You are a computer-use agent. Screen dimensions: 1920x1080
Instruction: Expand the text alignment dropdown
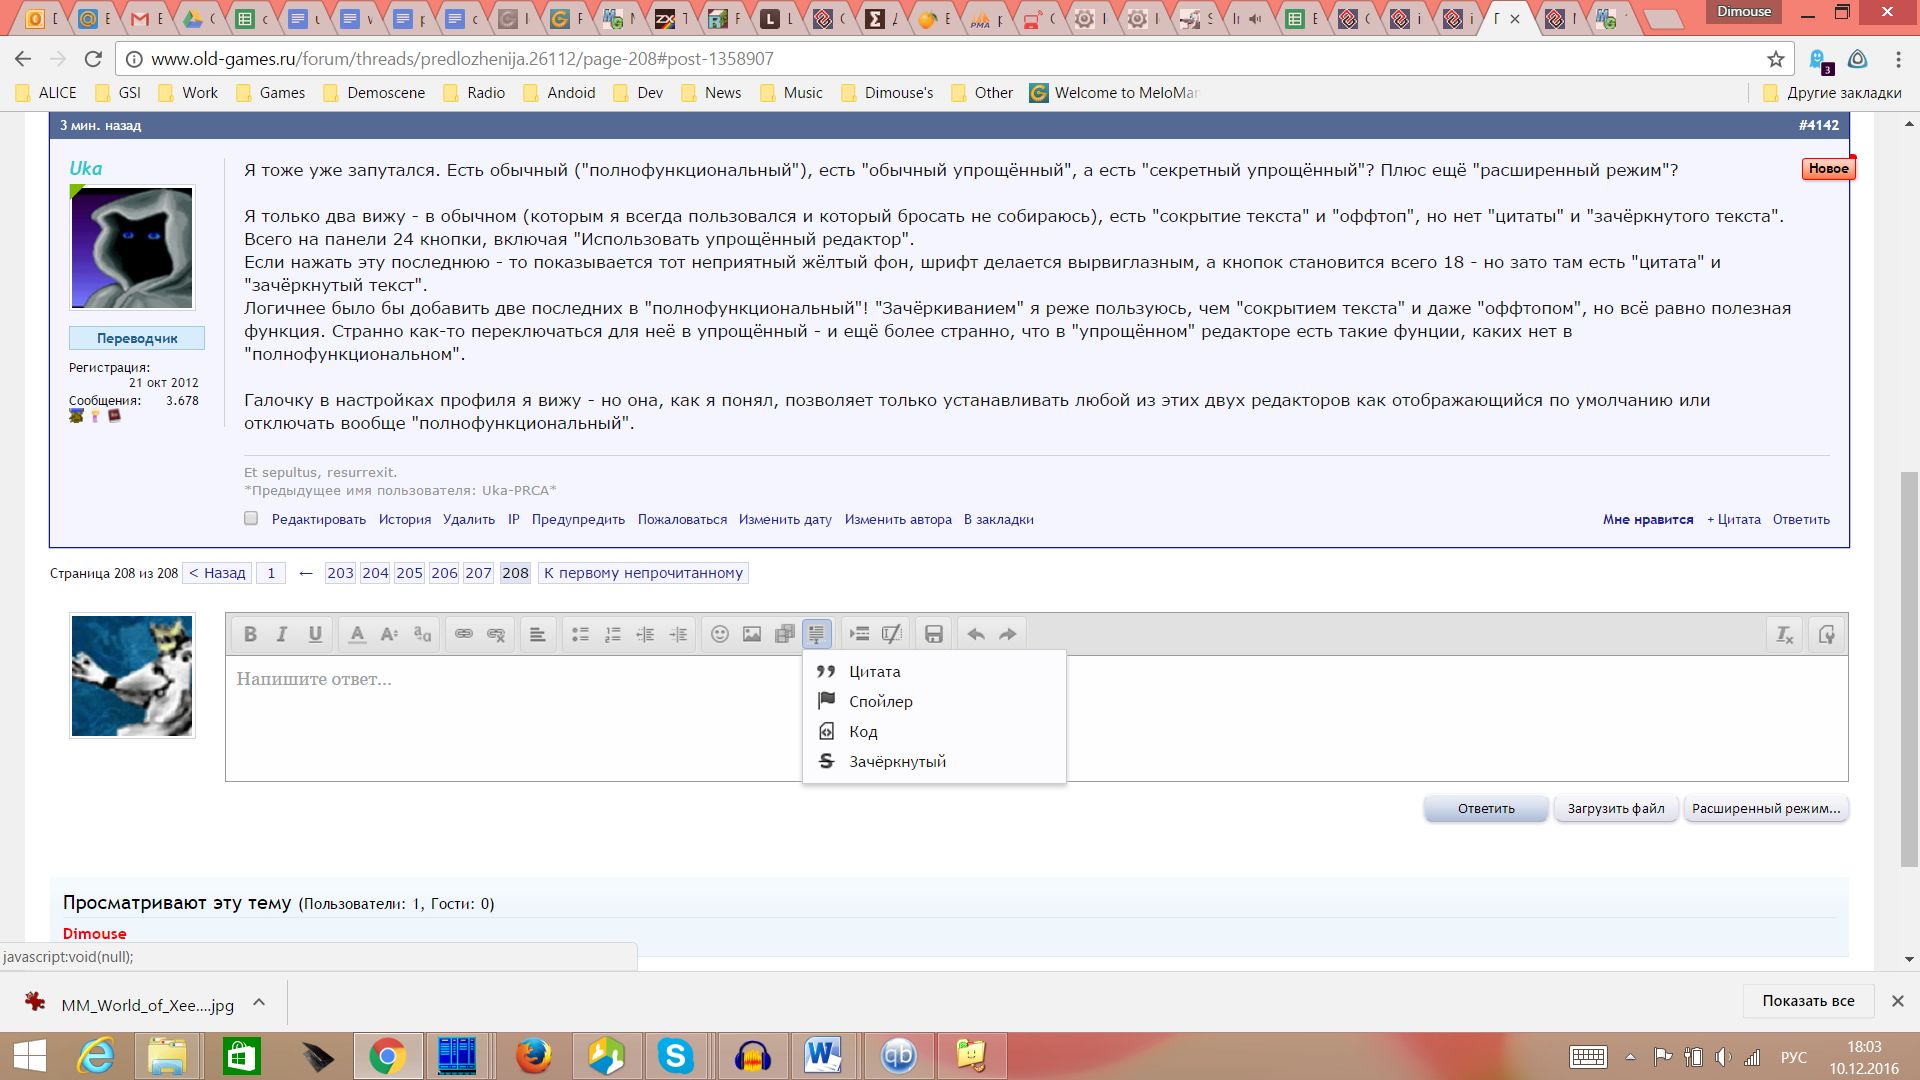point(537,634)
